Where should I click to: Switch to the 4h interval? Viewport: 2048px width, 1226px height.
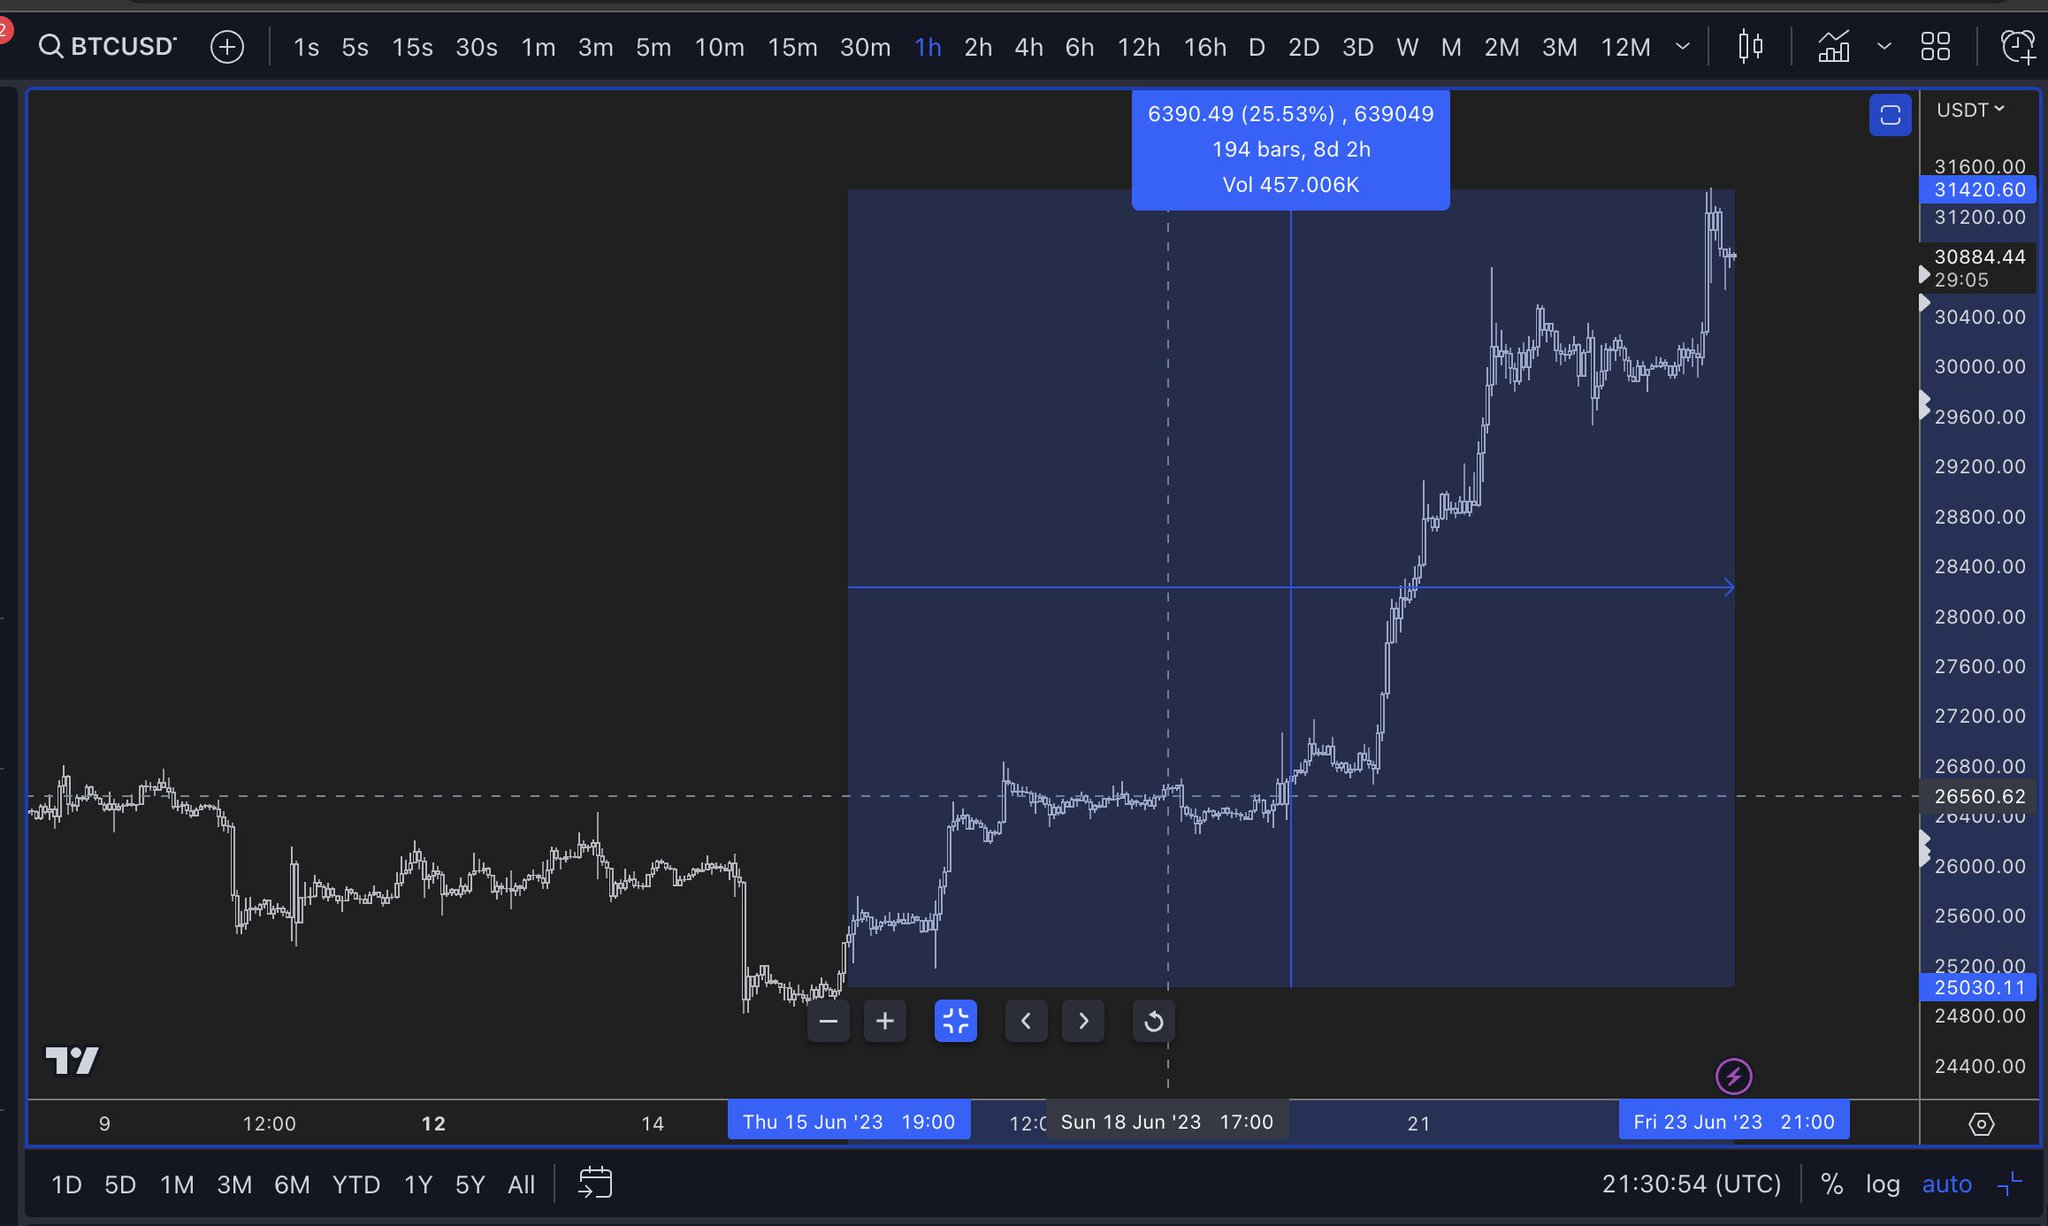(x=1028, y=47)
